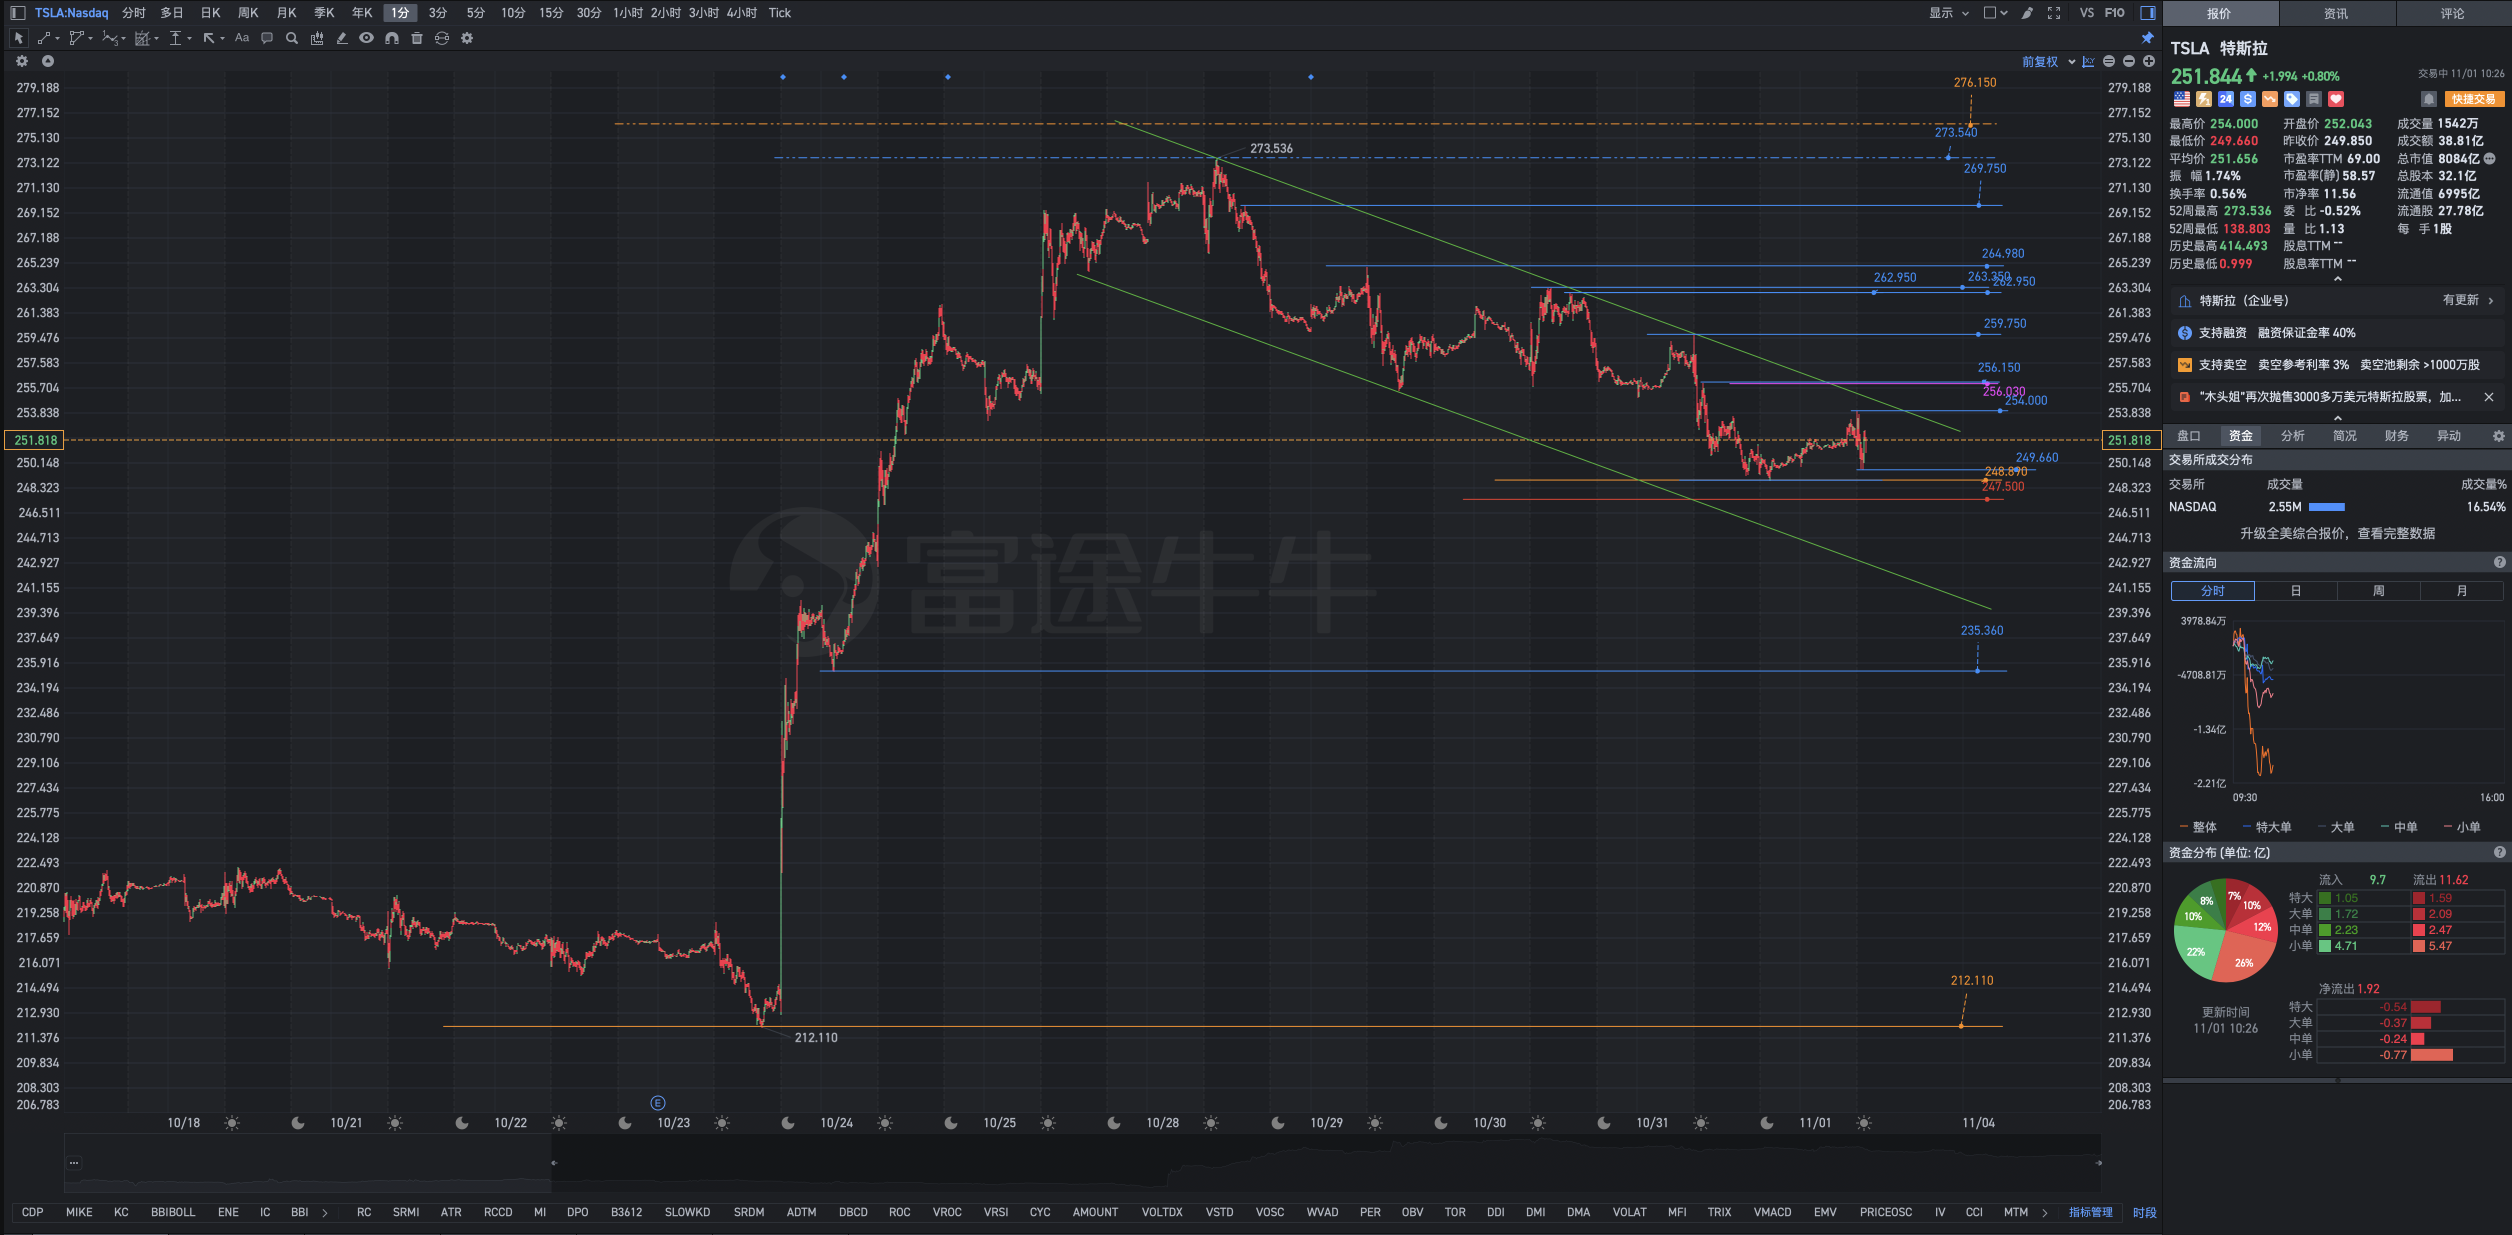Screen dimensions: 2512x1235
Task: Switch to the 分析 tab
Action: coord(2293,436)
